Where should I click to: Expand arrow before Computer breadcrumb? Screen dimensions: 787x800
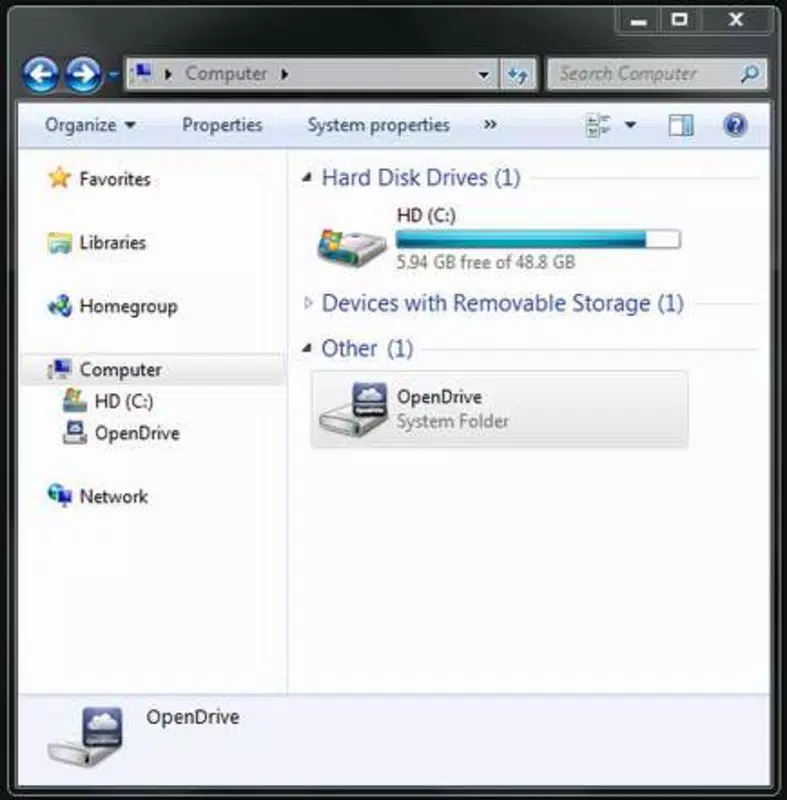click(x=168, y=74)
